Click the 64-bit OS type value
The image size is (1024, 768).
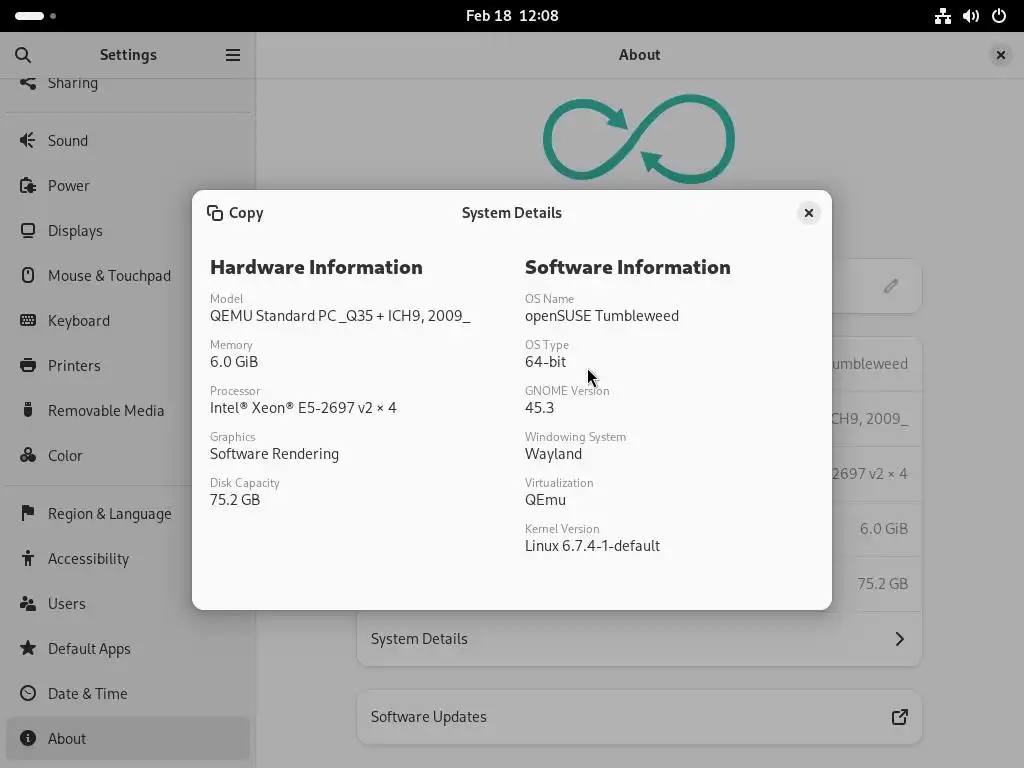pyautogui.click(x=545, y=362)
